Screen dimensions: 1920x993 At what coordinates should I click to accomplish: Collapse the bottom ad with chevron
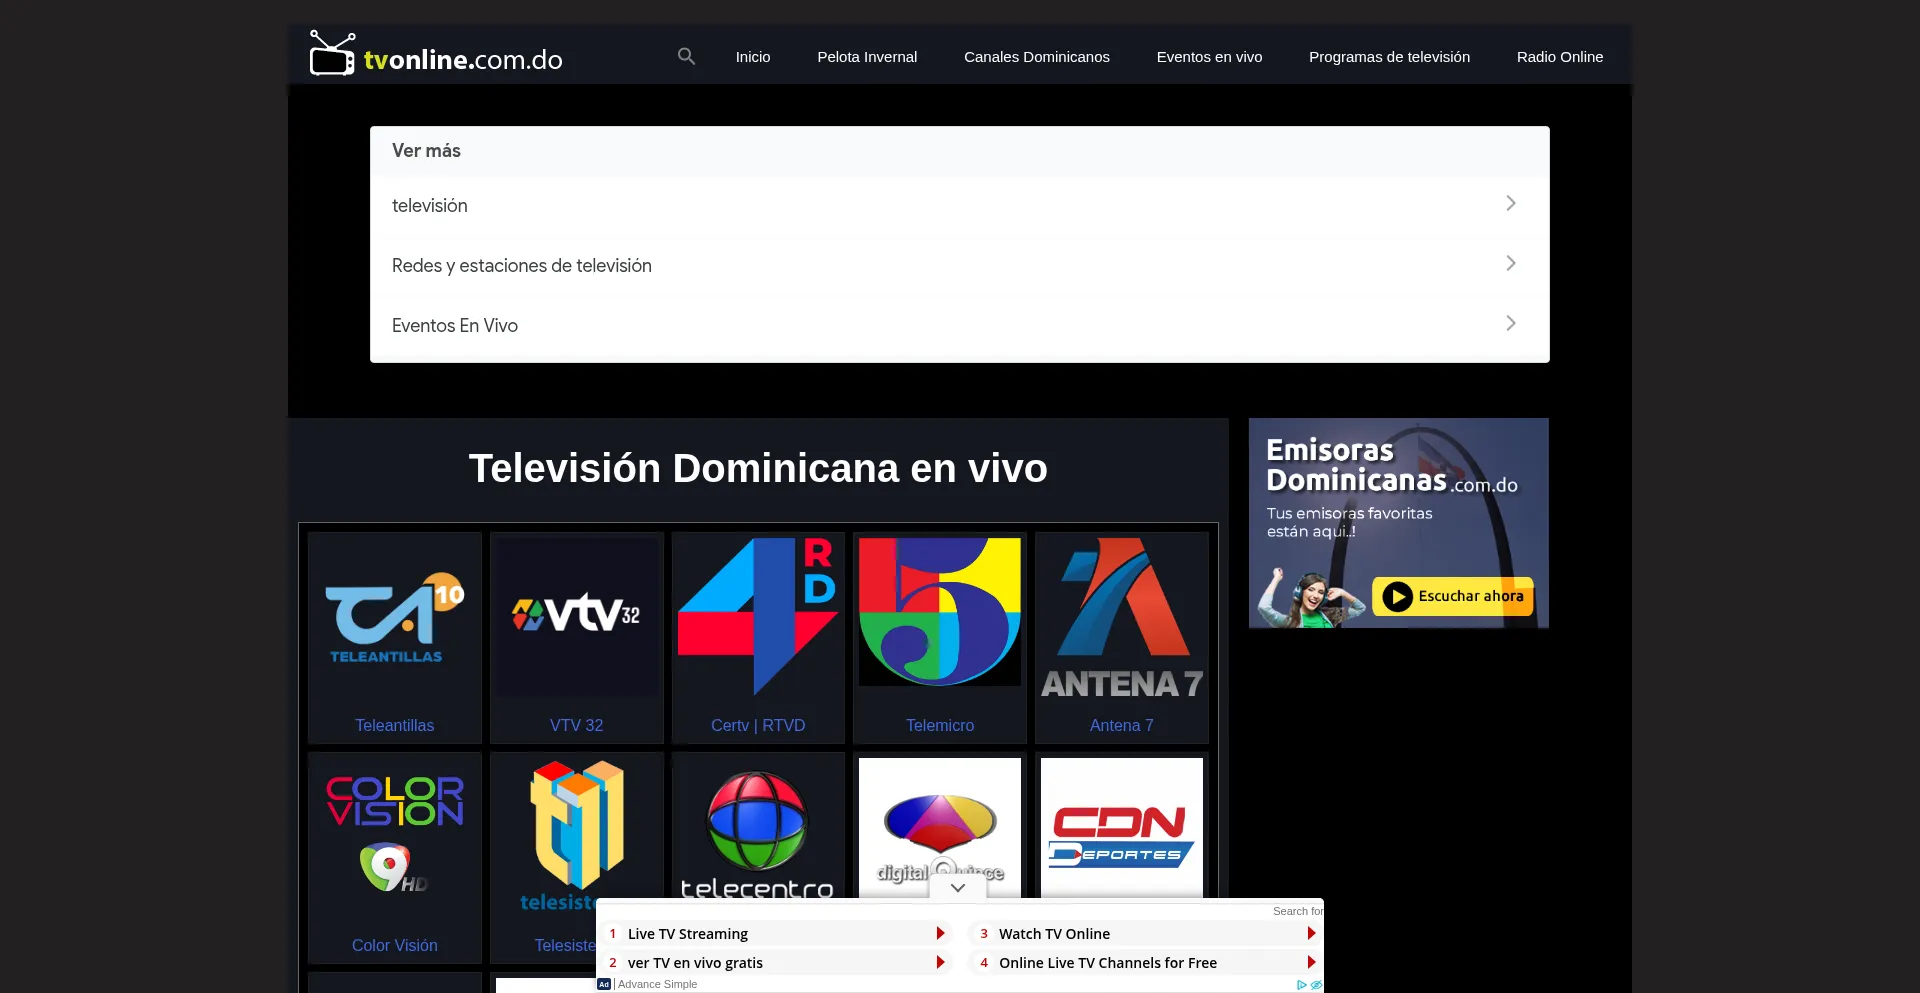[958, 887]
